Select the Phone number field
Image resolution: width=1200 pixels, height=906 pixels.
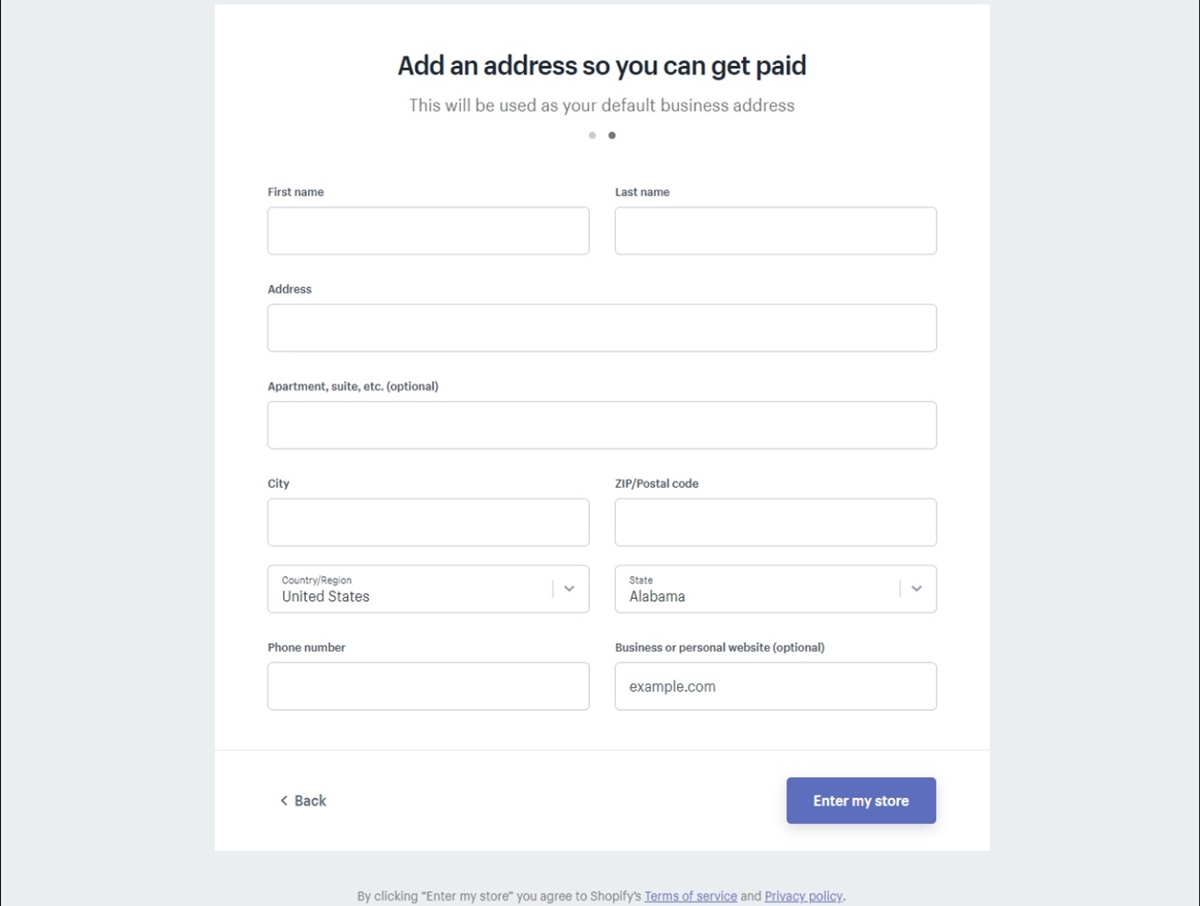click(428, 686)
